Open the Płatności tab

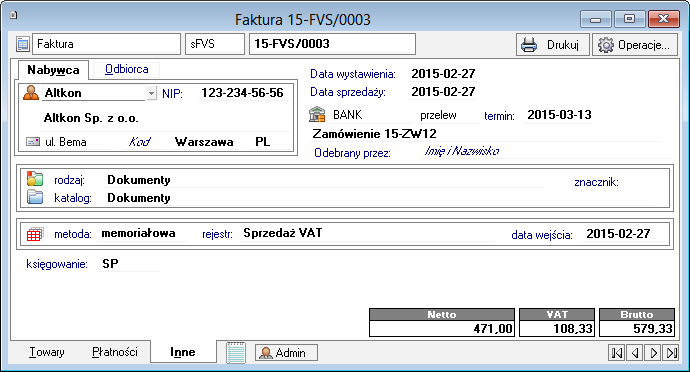(x=114, y=352)
